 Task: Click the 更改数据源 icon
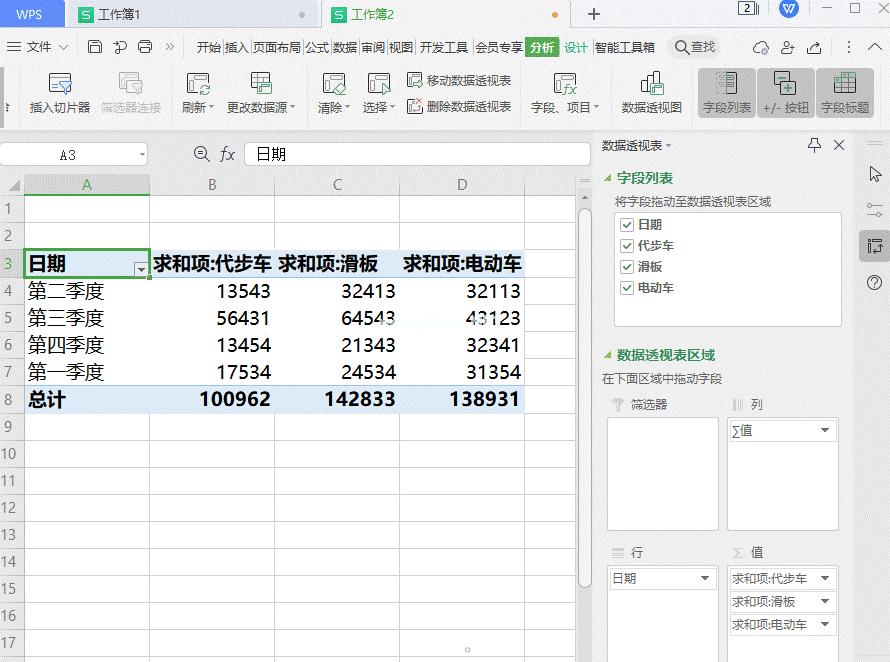click(x=261, y=84)
